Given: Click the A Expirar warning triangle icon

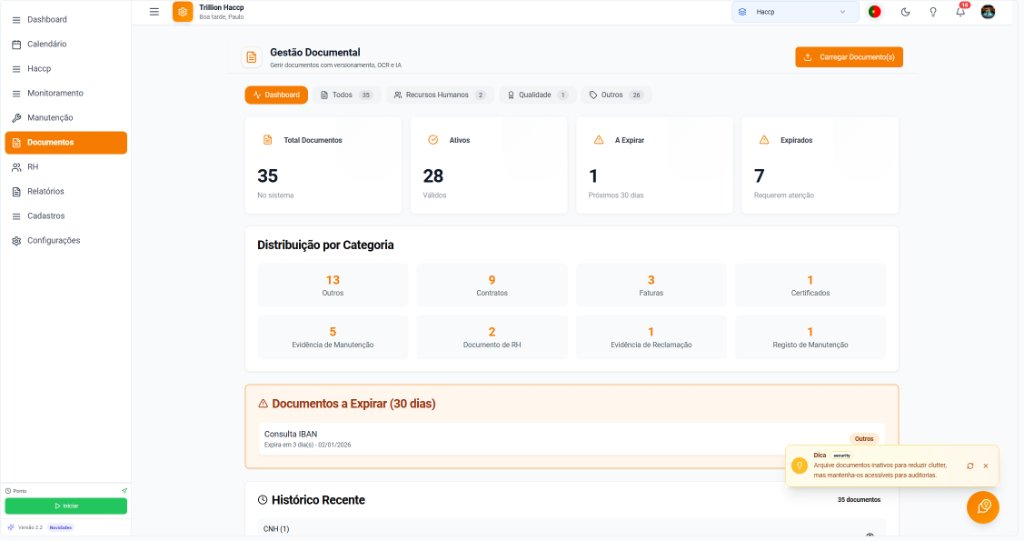Looking at the screenshot, I should click(598, 140).
